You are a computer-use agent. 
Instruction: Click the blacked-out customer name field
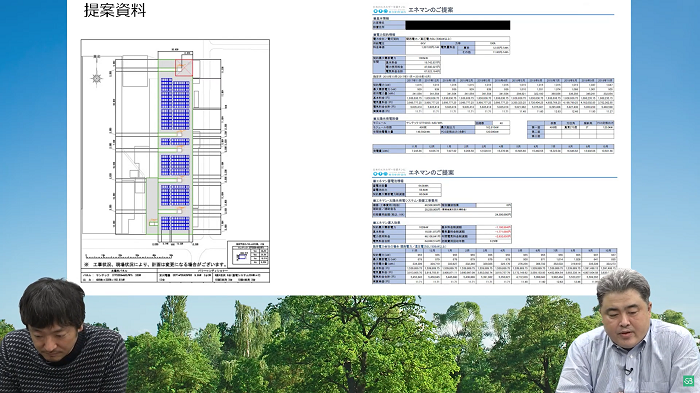[458, 25]
